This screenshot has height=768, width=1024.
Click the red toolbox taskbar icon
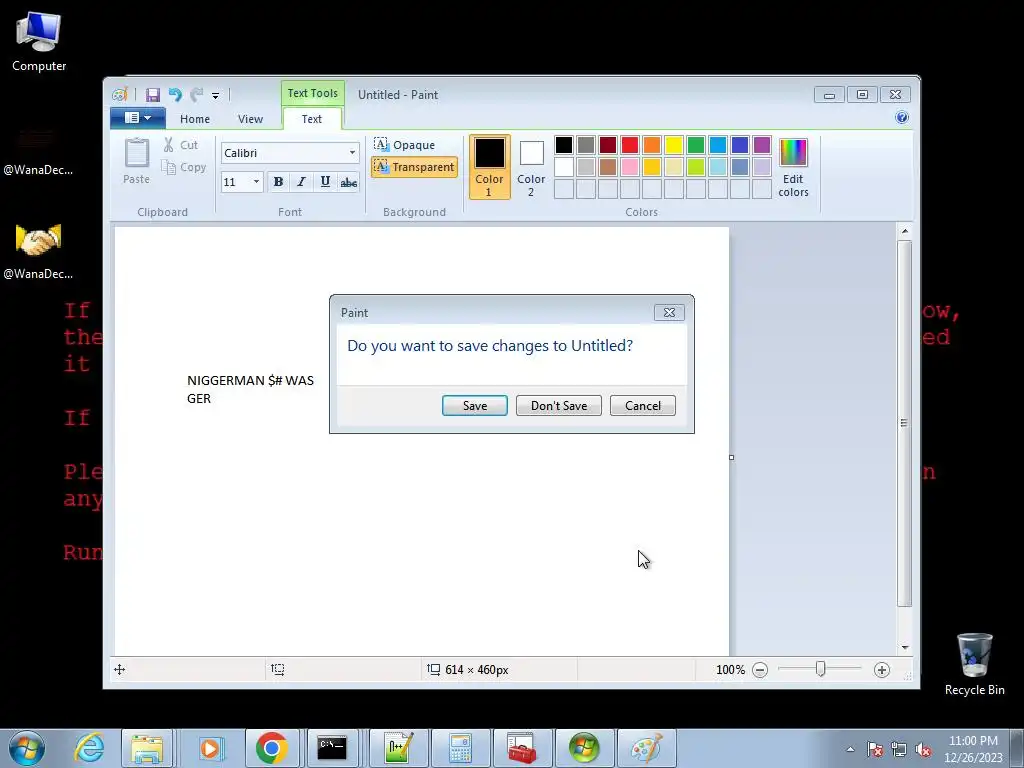522,748
